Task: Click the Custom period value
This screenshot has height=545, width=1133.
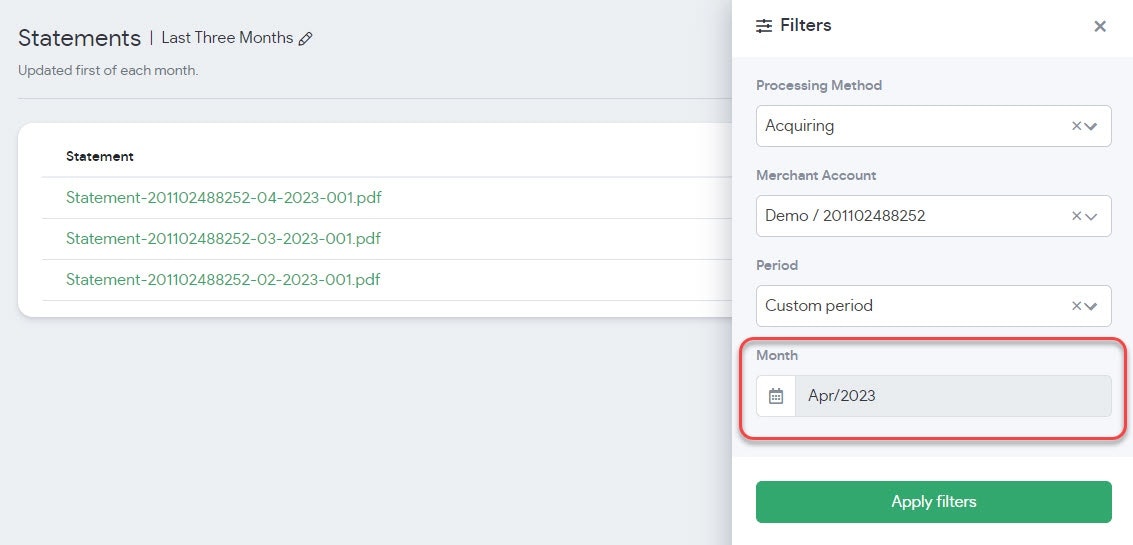Action: click(819, 306)
